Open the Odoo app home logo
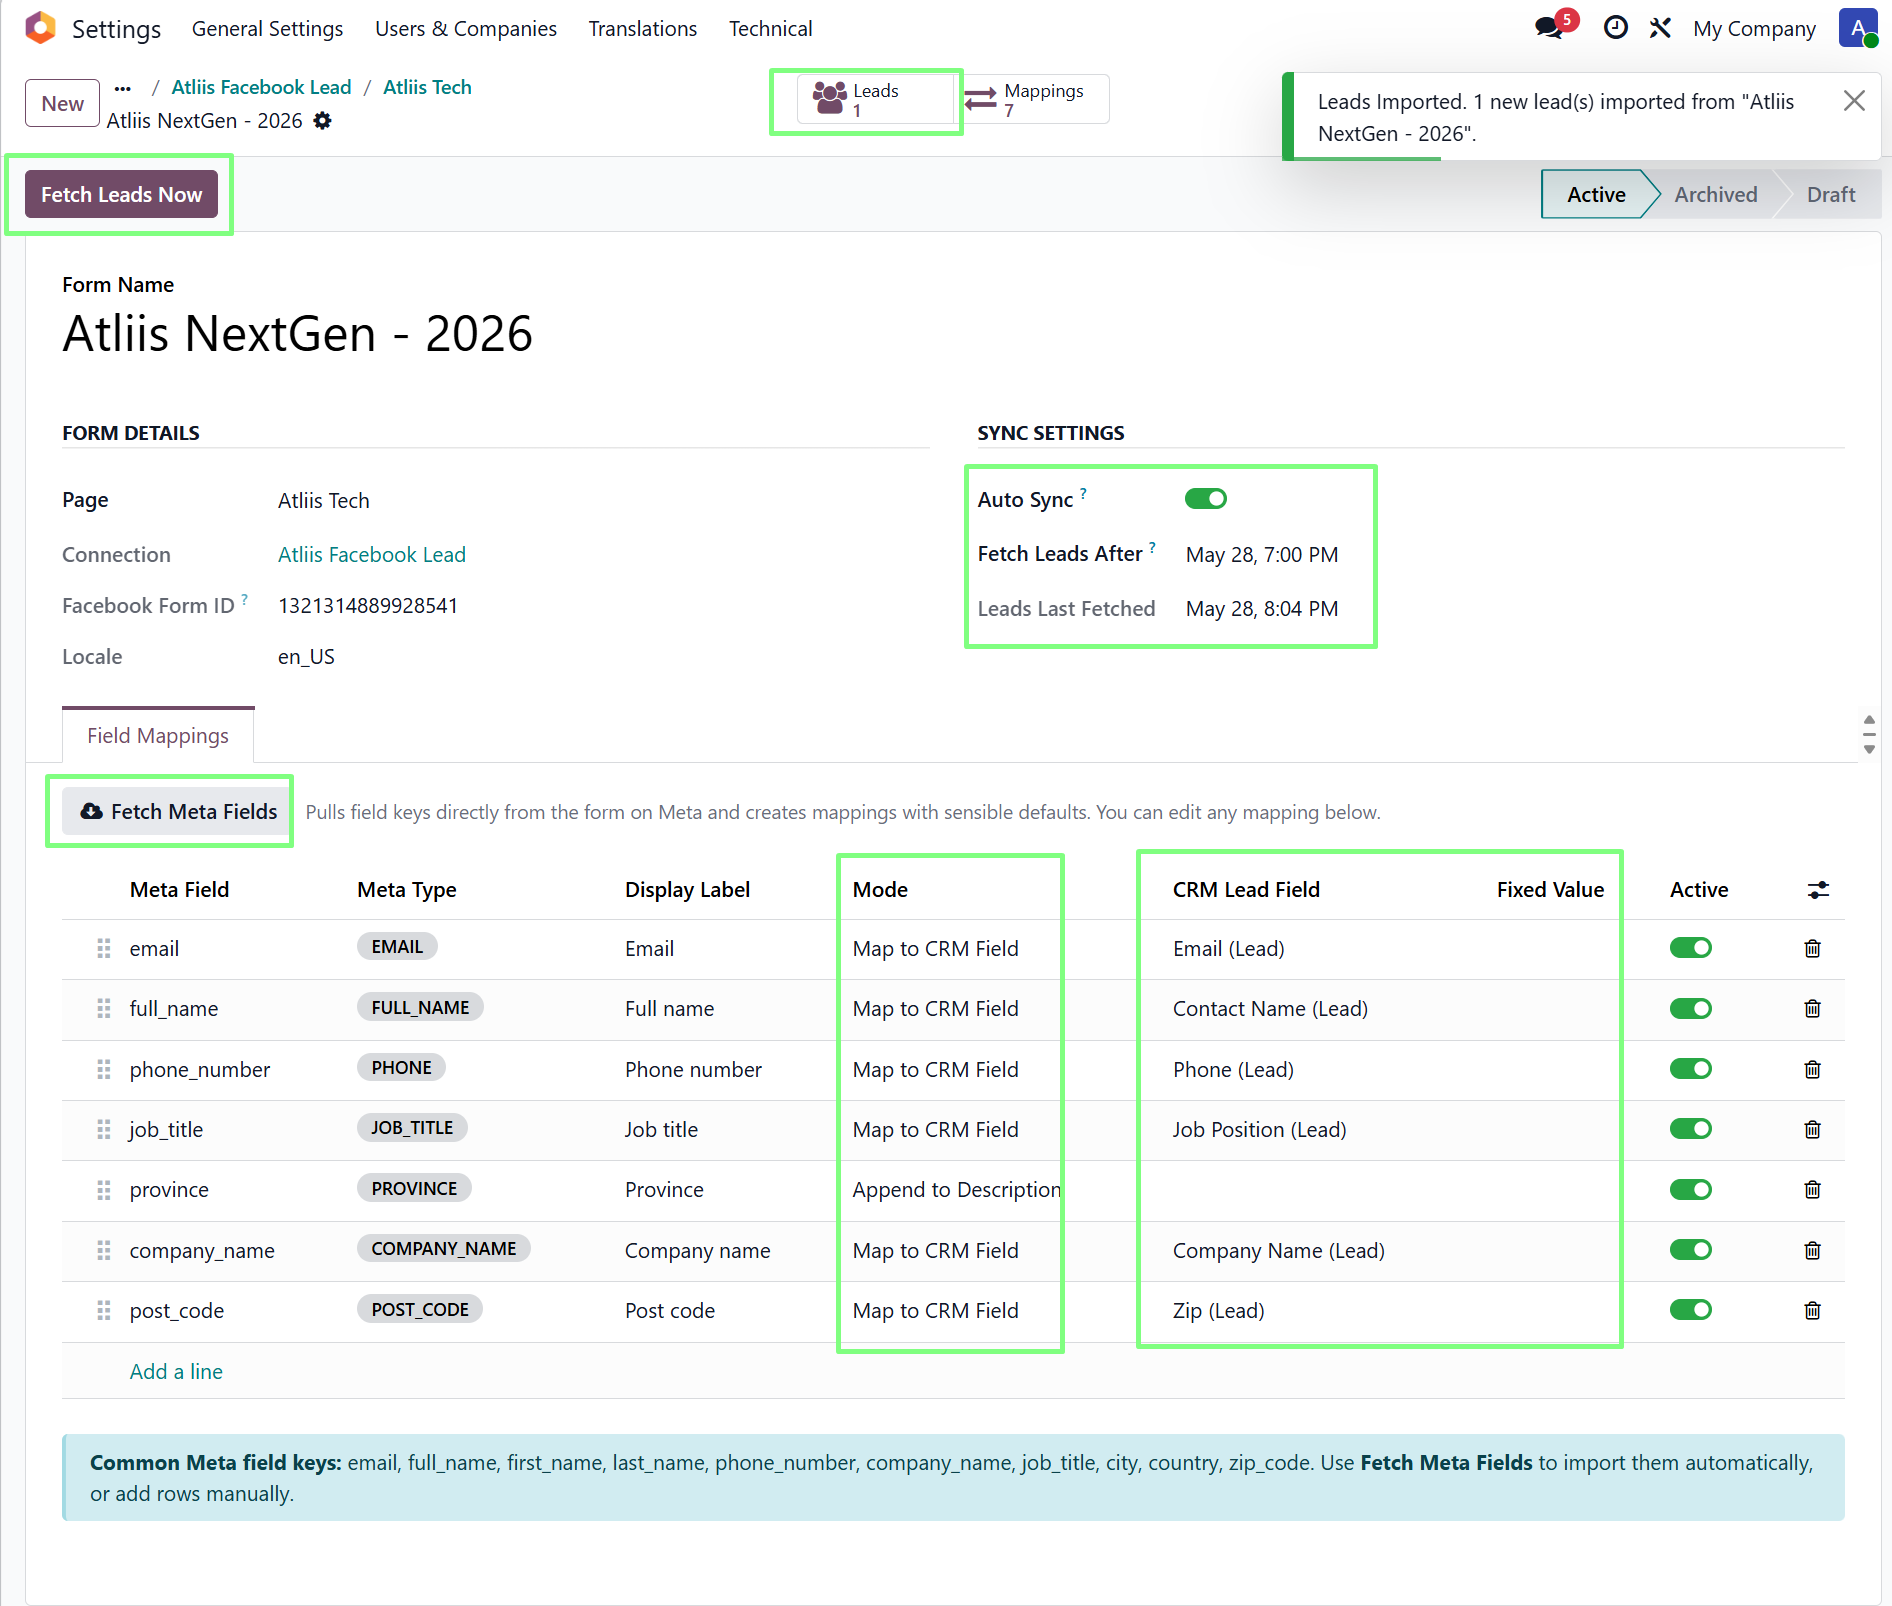Viewport: 1892px width, 1606px height. point(40,28)
